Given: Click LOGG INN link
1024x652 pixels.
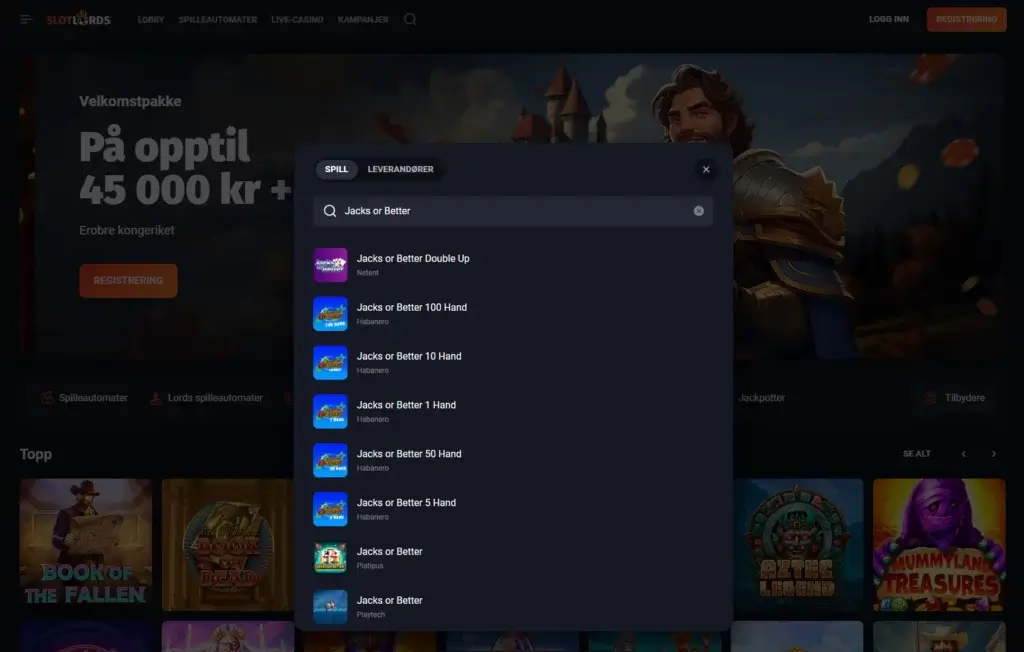Looking at the screenshot, I should pyautogui.click(x=889, y=19).
